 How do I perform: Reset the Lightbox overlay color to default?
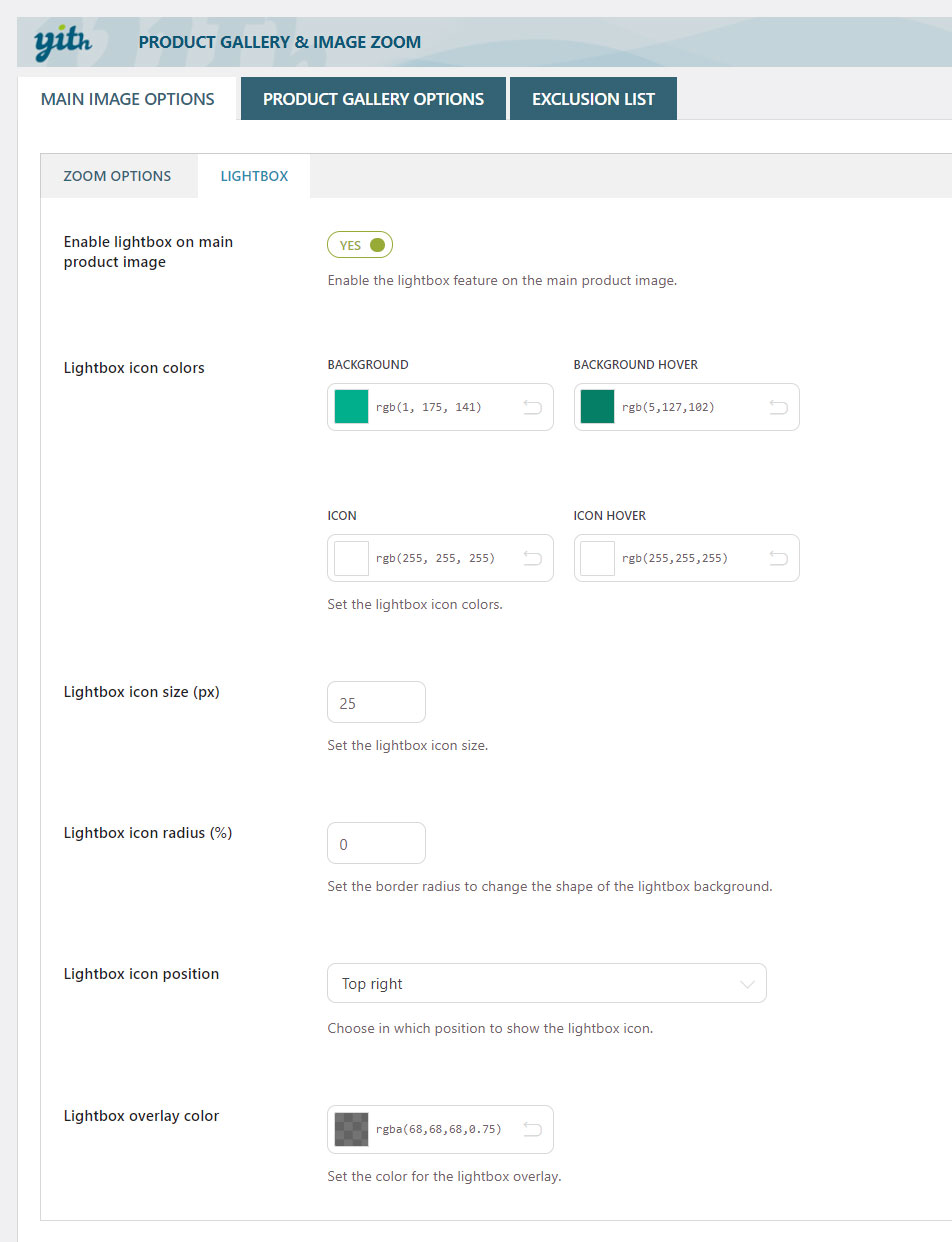click(532, 1129)
